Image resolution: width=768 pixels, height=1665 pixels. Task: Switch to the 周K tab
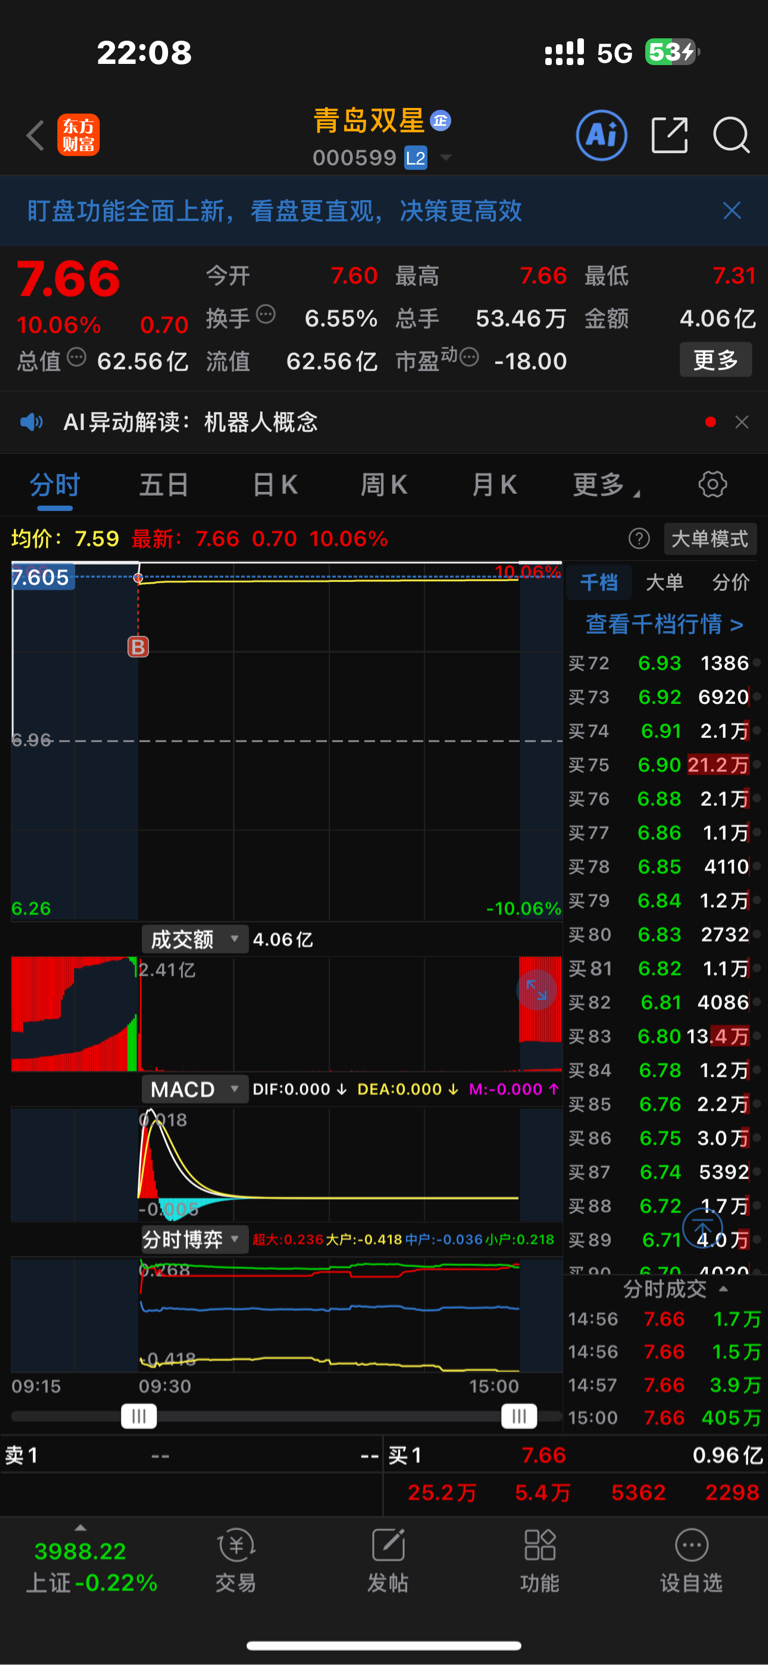[x=384, y=485]
